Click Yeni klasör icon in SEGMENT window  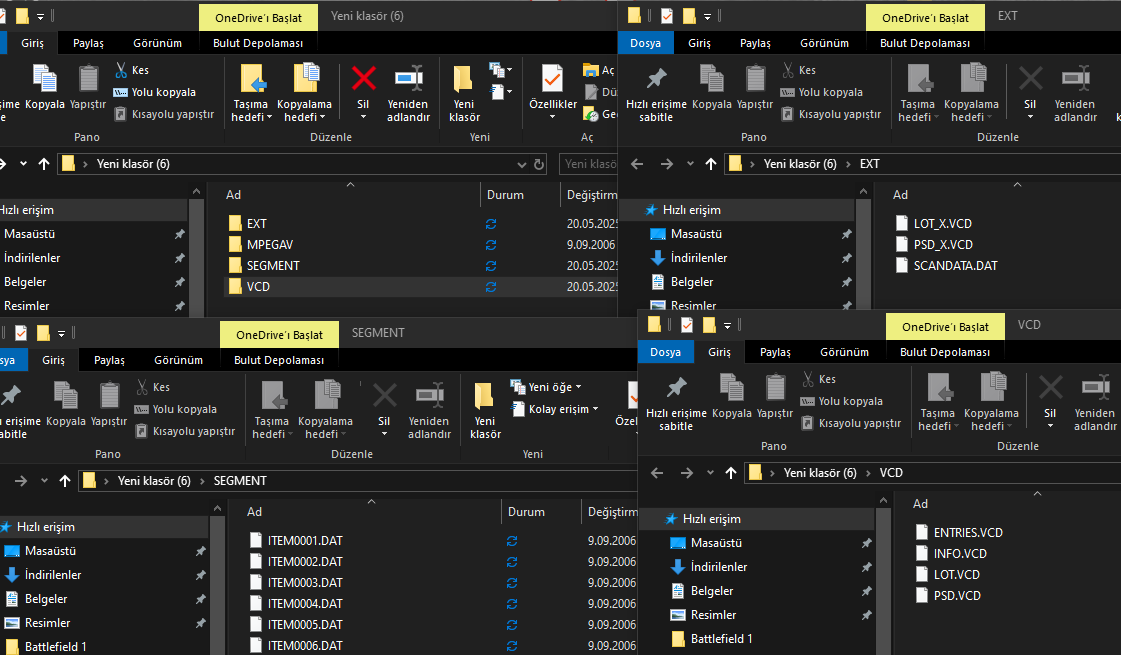tap(484, 395)
